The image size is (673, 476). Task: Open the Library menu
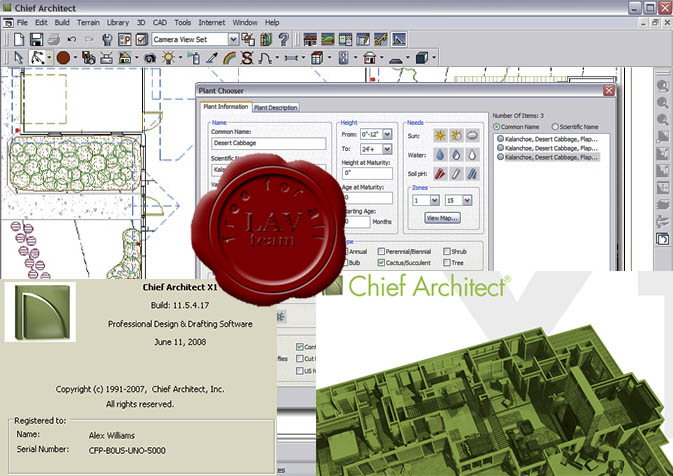[x=118, y=22]
